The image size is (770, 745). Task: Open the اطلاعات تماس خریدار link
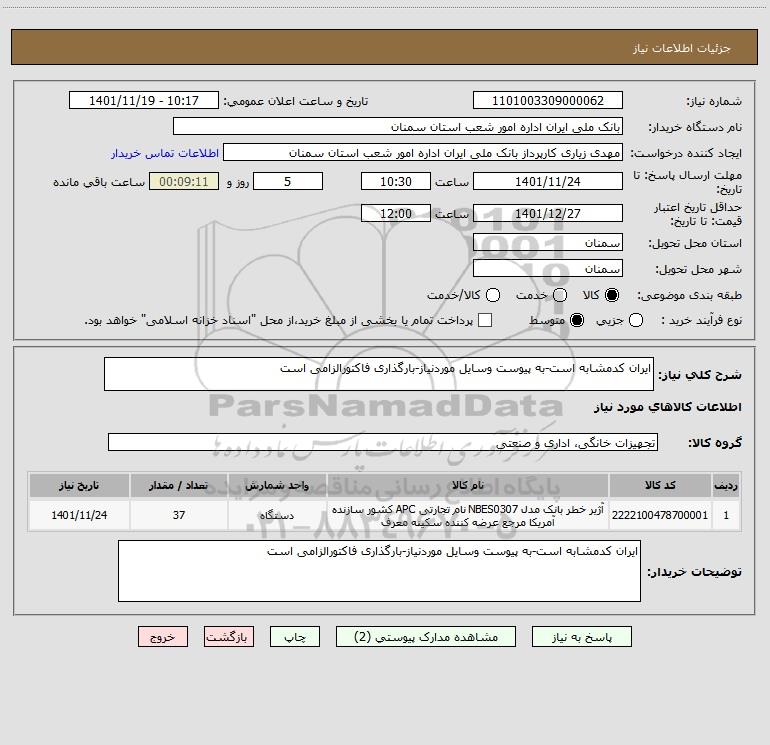[x=165, y=153]
